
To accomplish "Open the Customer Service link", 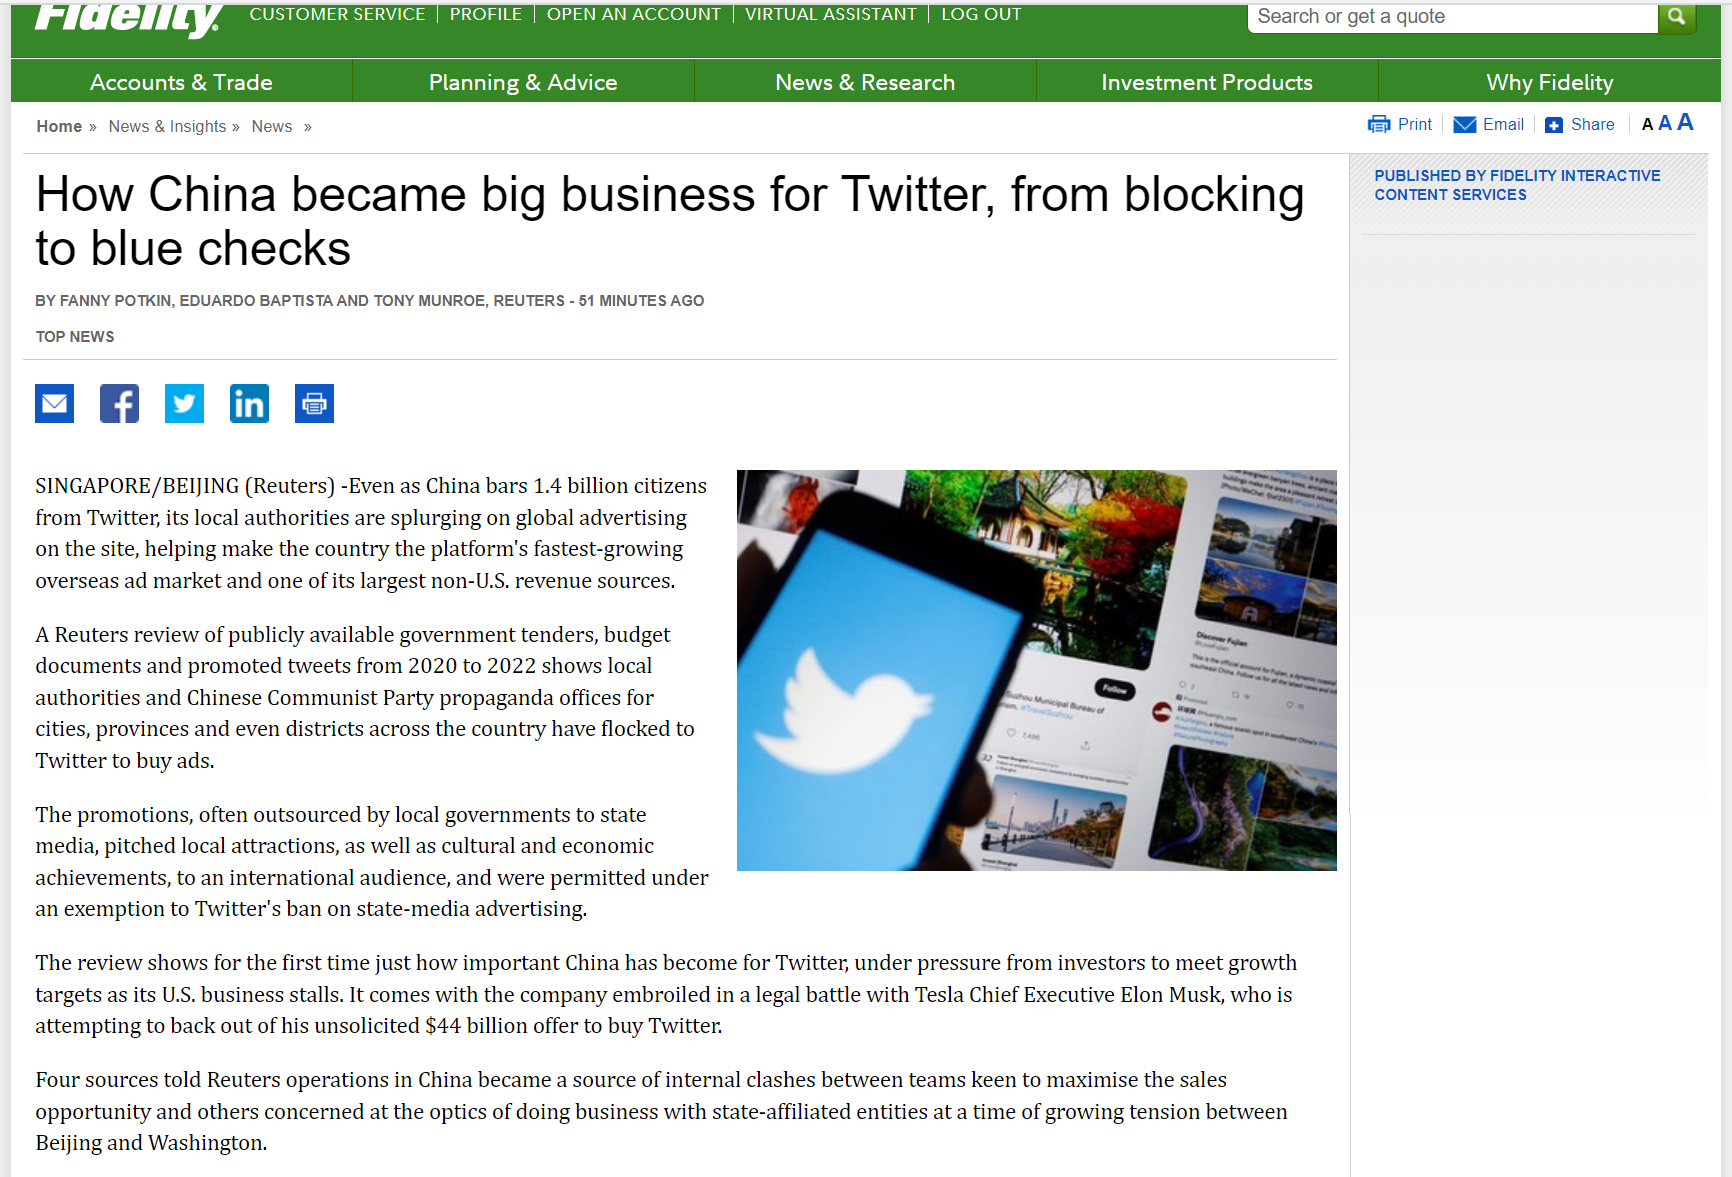I will coord(337,14).
